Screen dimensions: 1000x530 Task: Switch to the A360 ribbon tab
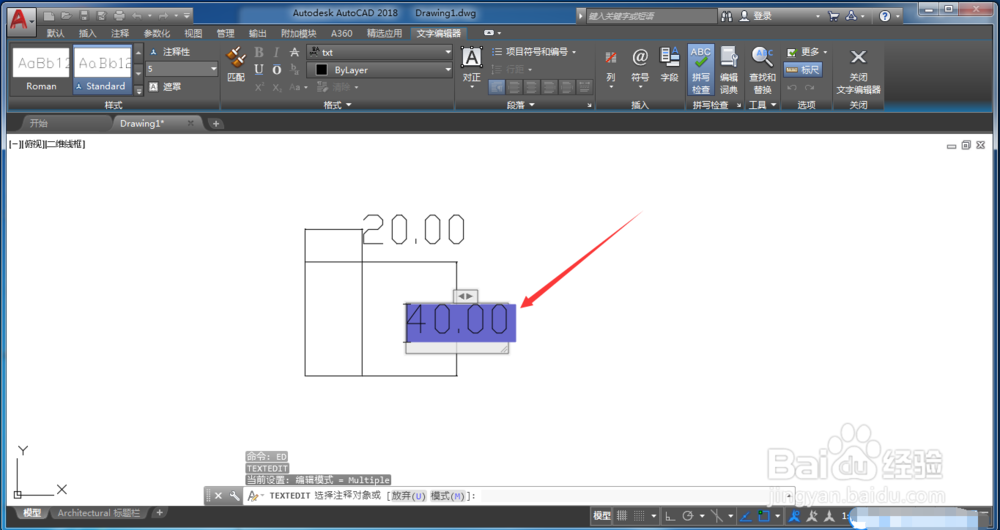tap(342, 33)
